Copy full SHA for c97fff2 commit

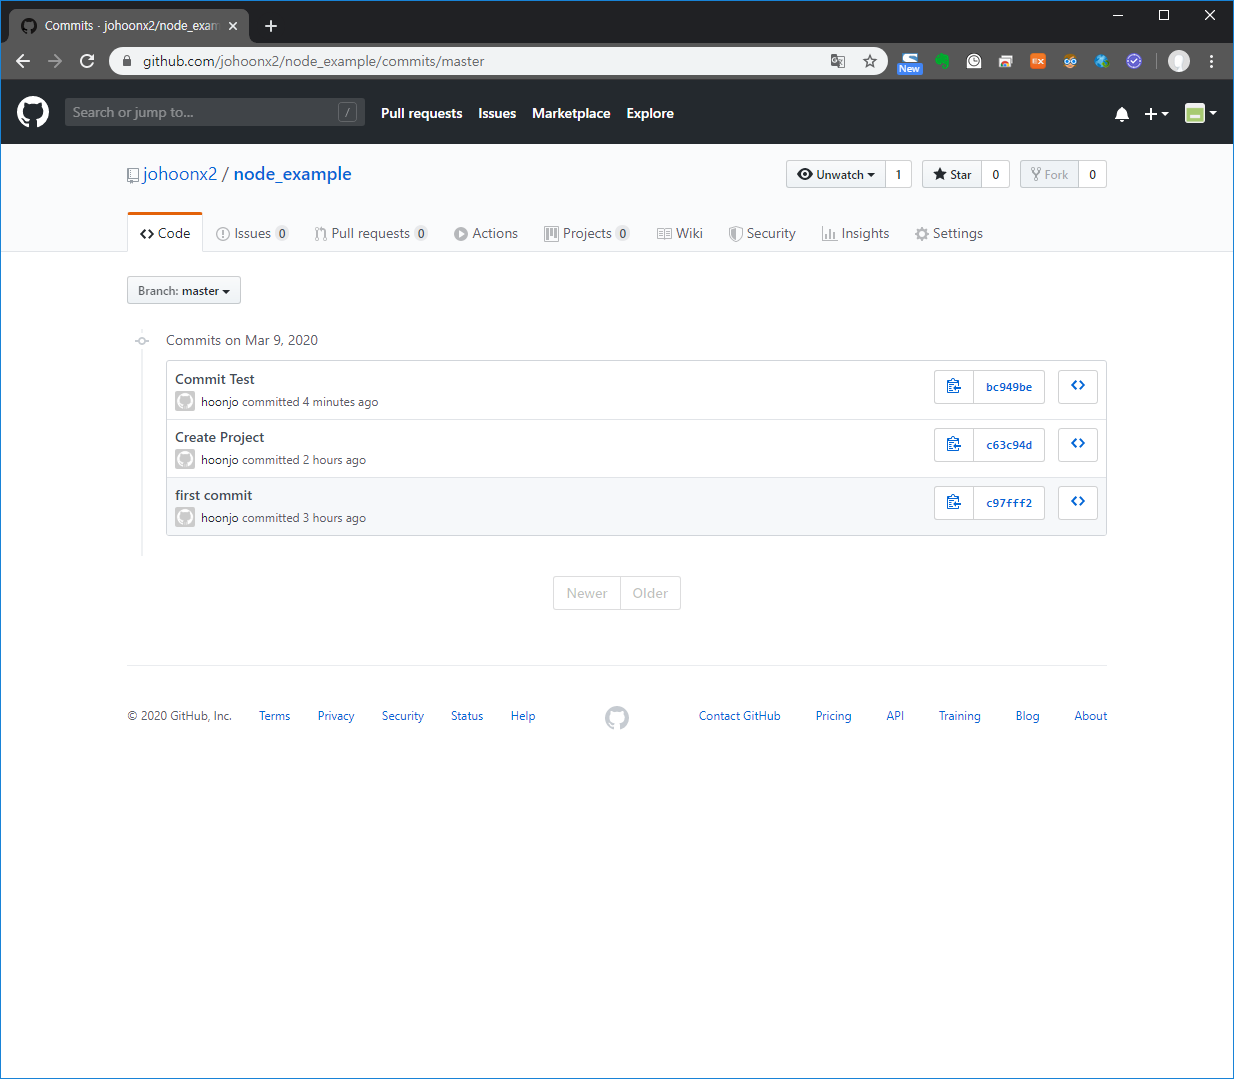tap(954, 503)
